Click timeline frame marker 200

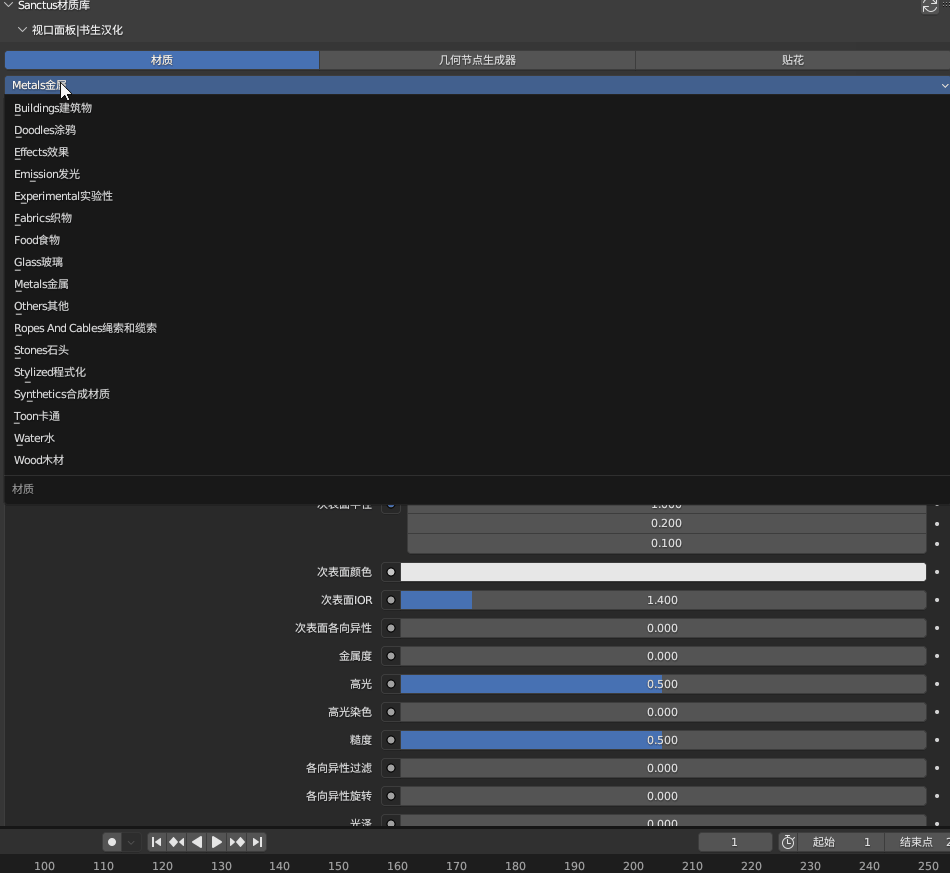point(633,866)
